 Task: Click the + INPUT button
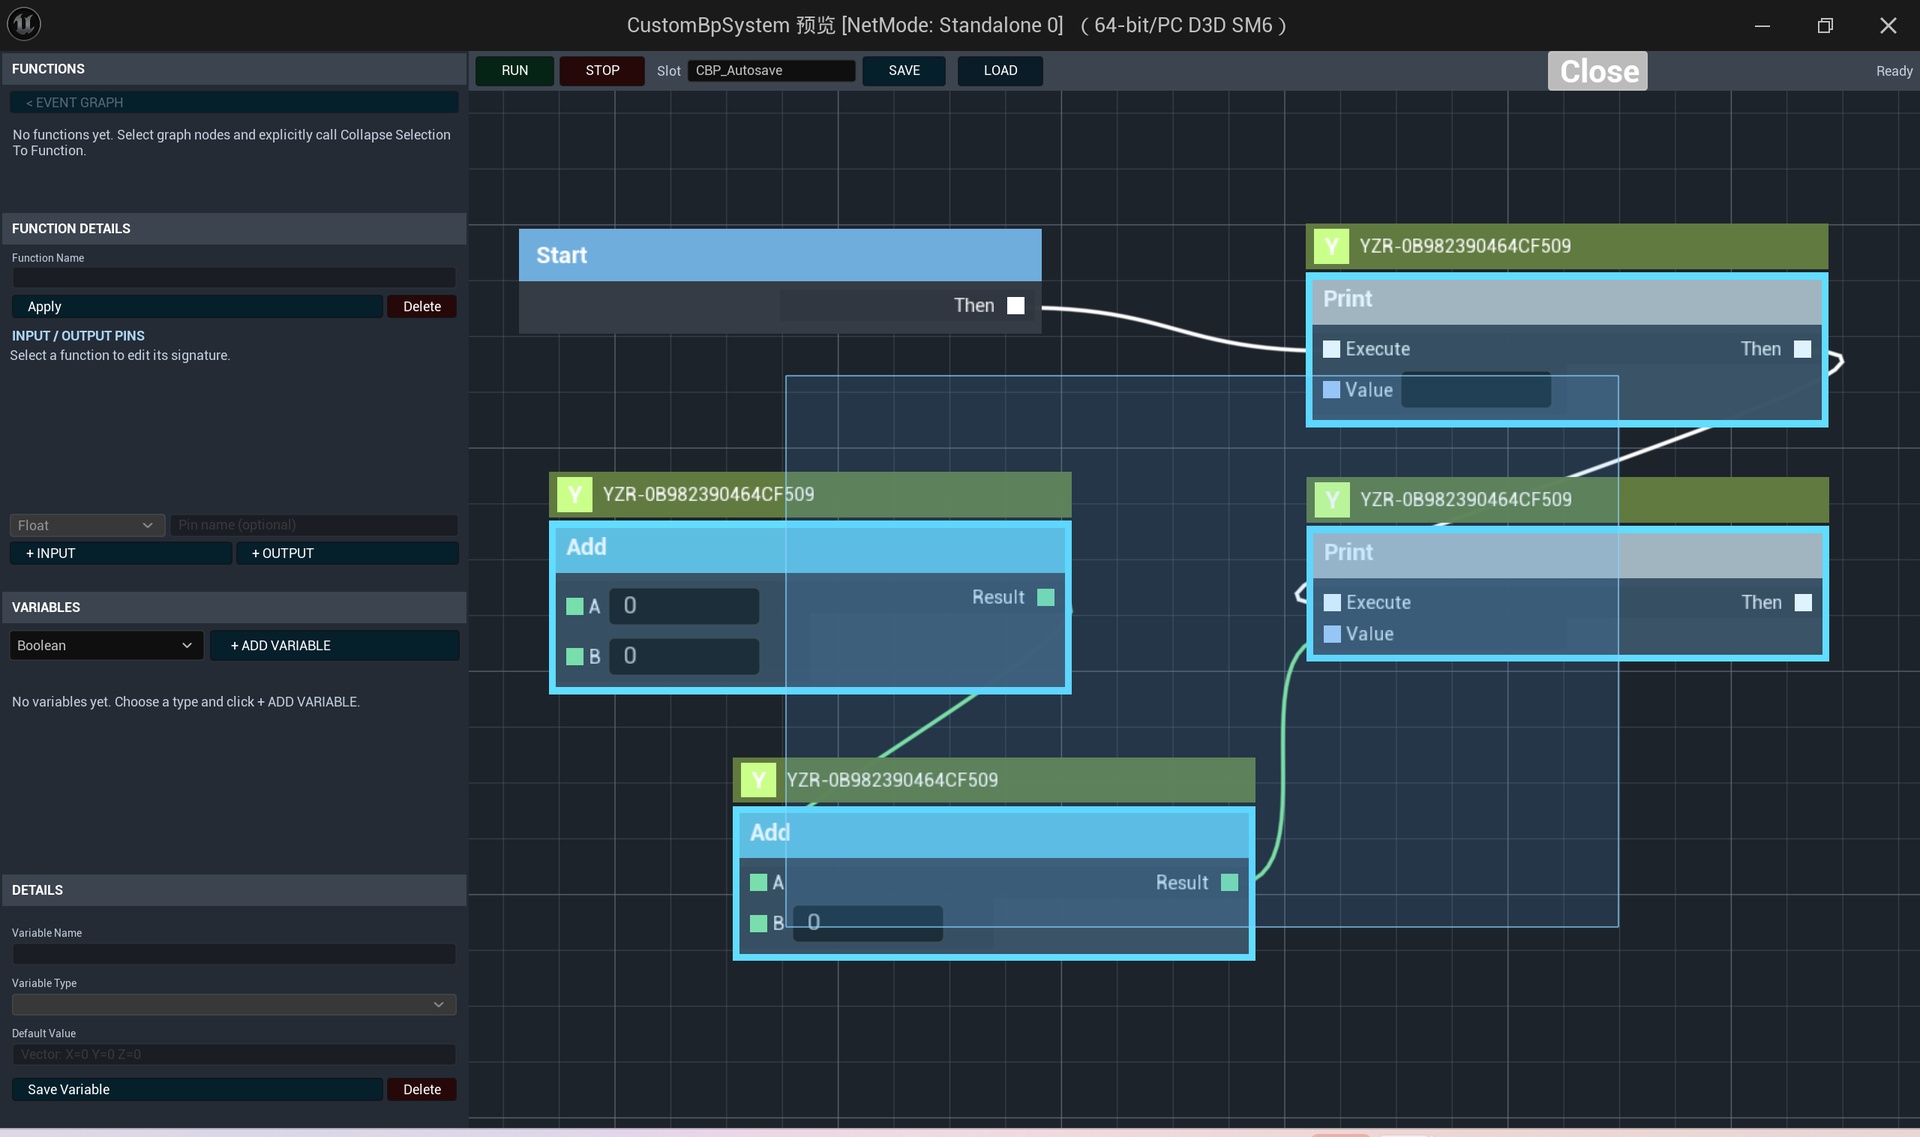click(x=121, y=553)
